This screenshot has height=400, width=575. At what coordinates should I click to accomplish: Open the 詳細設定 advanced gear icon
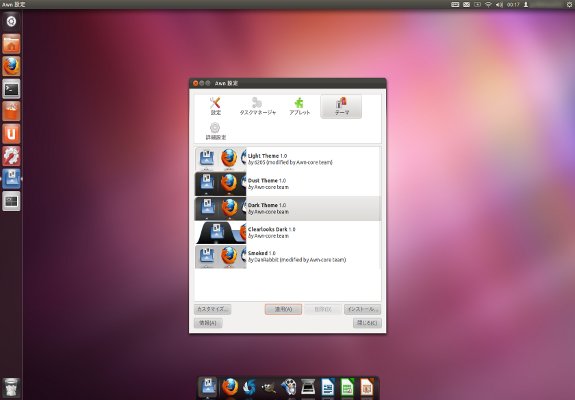215,131
